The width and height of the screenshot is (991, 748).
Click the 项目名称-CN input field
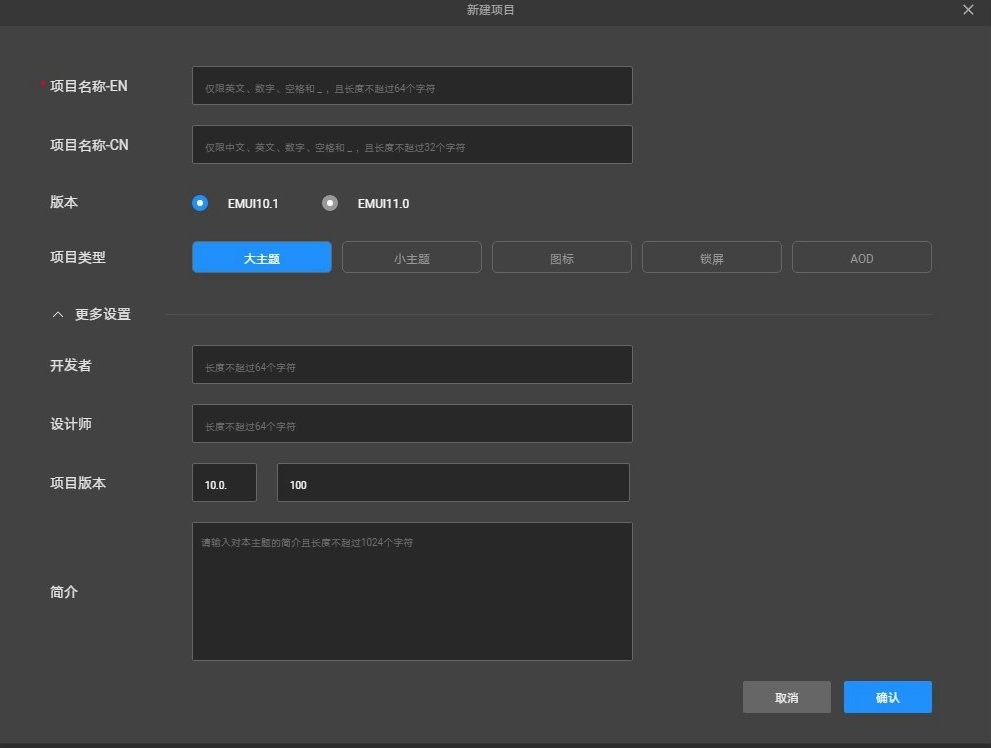click(x=411, y=144)
